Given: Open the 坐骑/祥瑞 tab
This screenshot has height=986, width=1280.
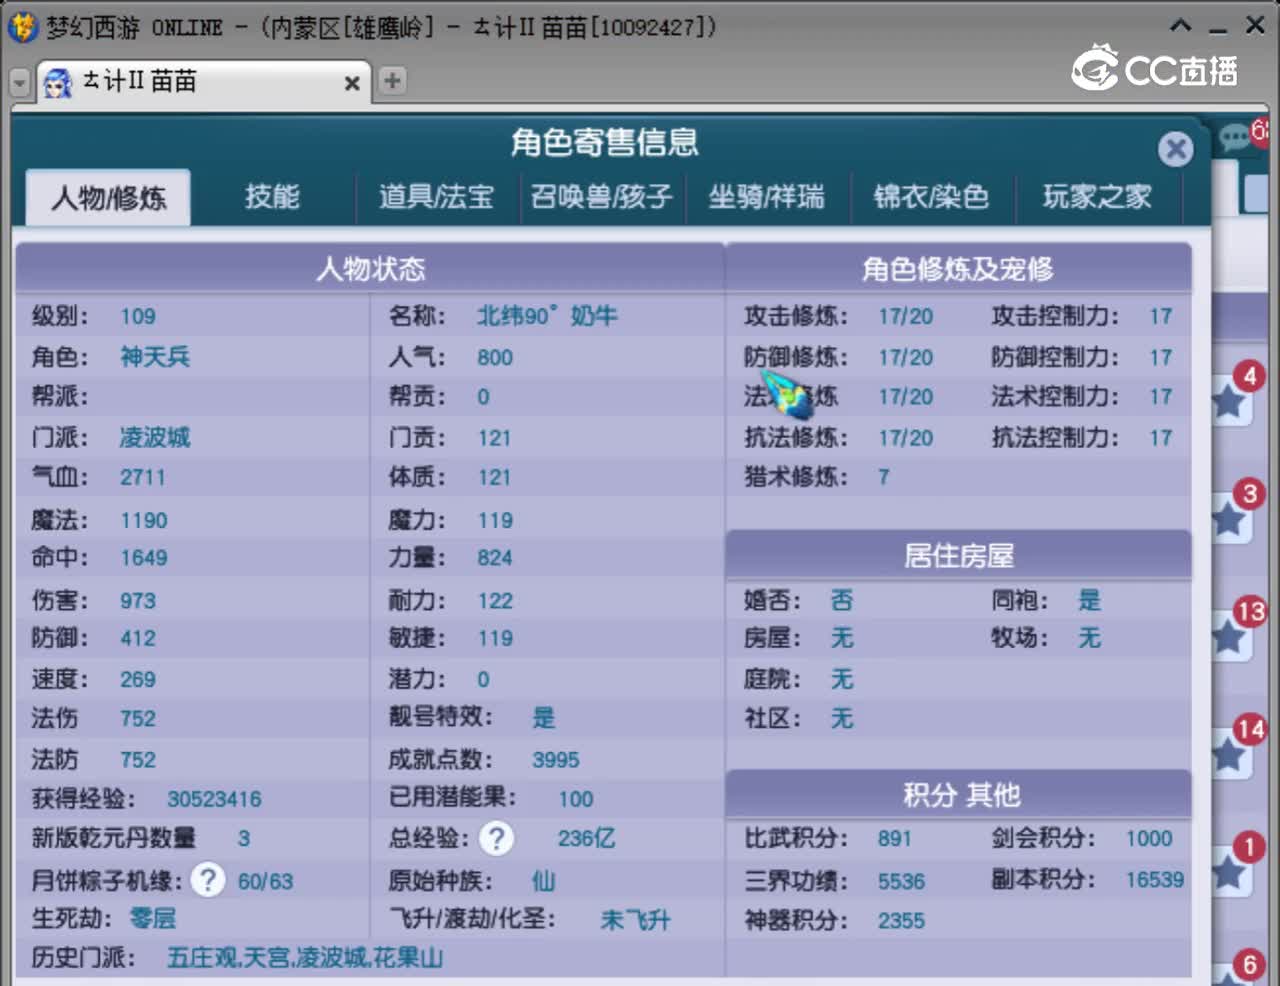Looking at the screenshot, I should pos(766,197).
